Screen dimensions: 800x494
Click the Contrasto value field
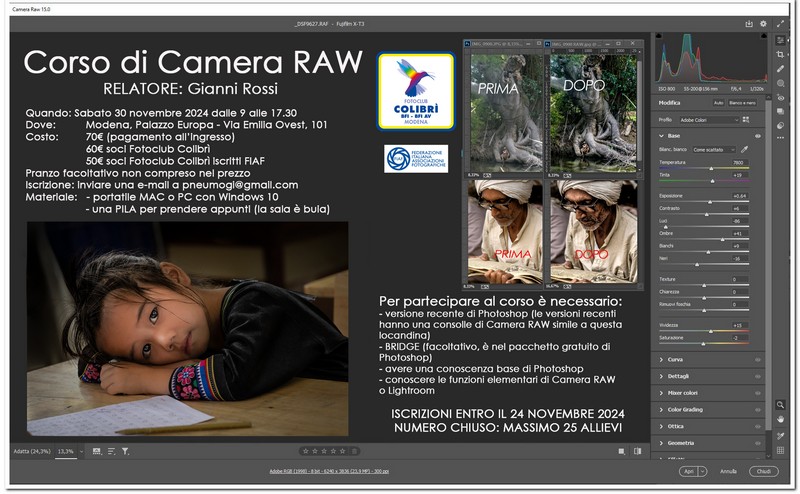pos(738,209)
